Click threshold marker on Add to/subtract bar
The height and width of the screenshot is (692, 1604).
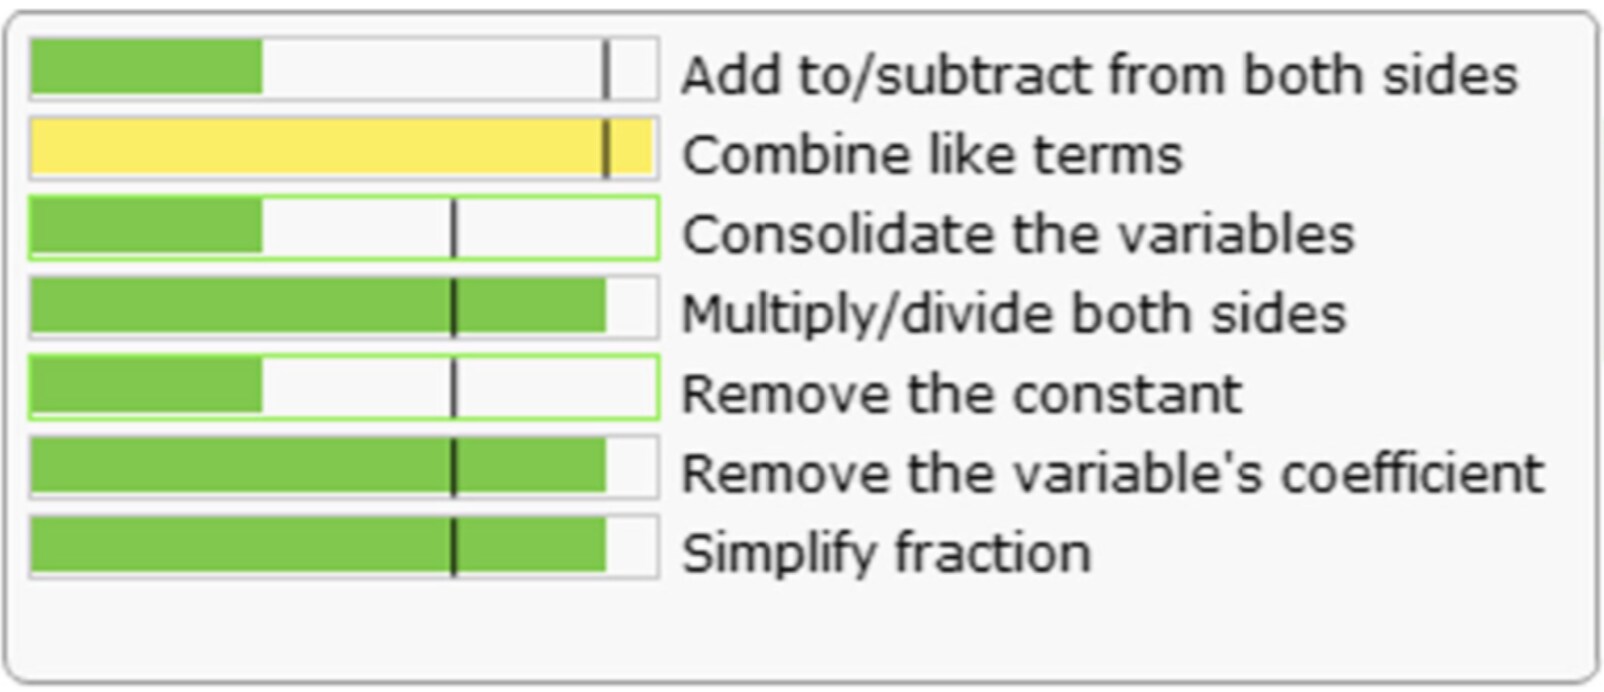coord(606,69)
